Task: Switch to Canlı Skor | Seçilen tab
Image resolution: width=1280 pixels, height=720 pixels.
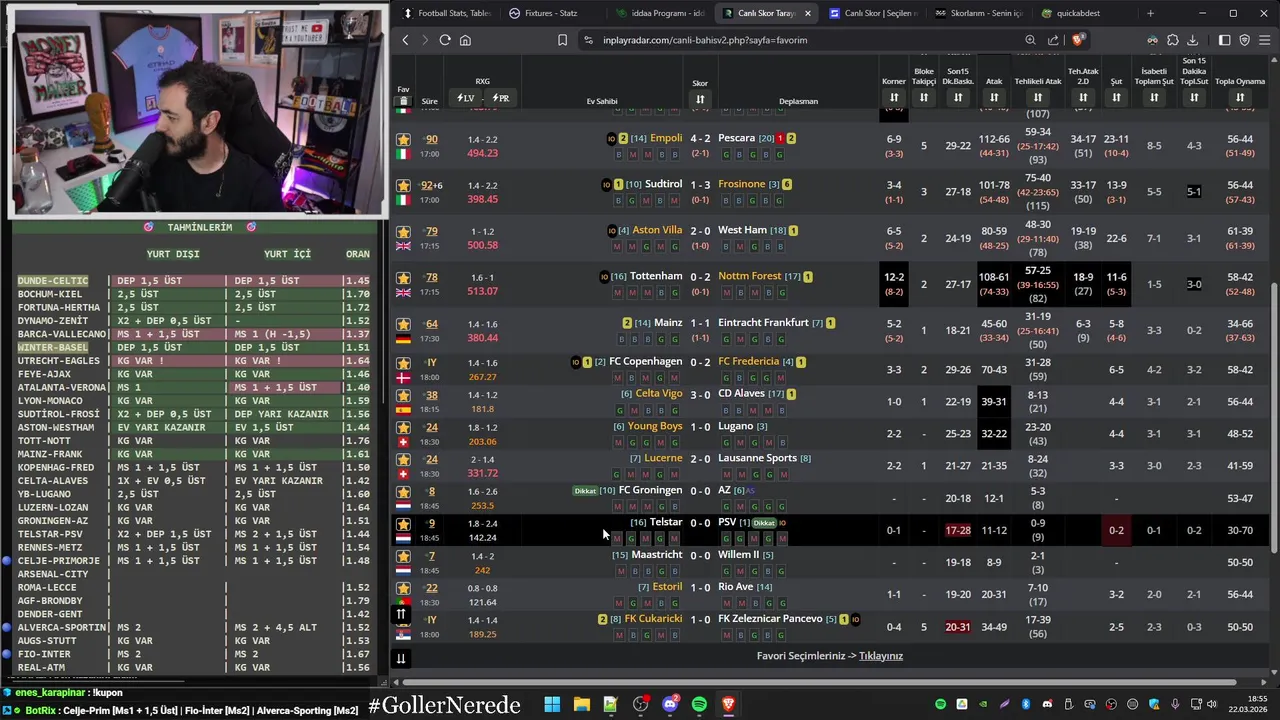Action: click(x=874, y=13)
